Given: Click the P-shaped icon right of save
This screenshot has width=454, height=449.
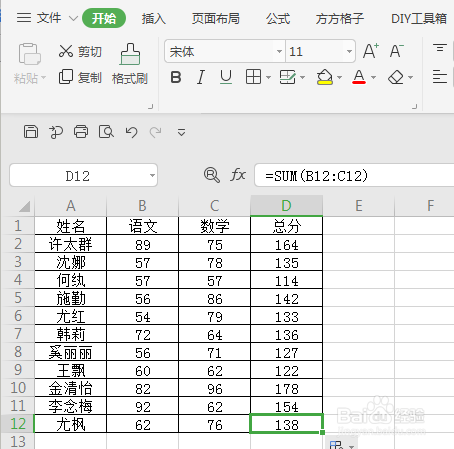Looking at the screenshot, I should 56,132.
